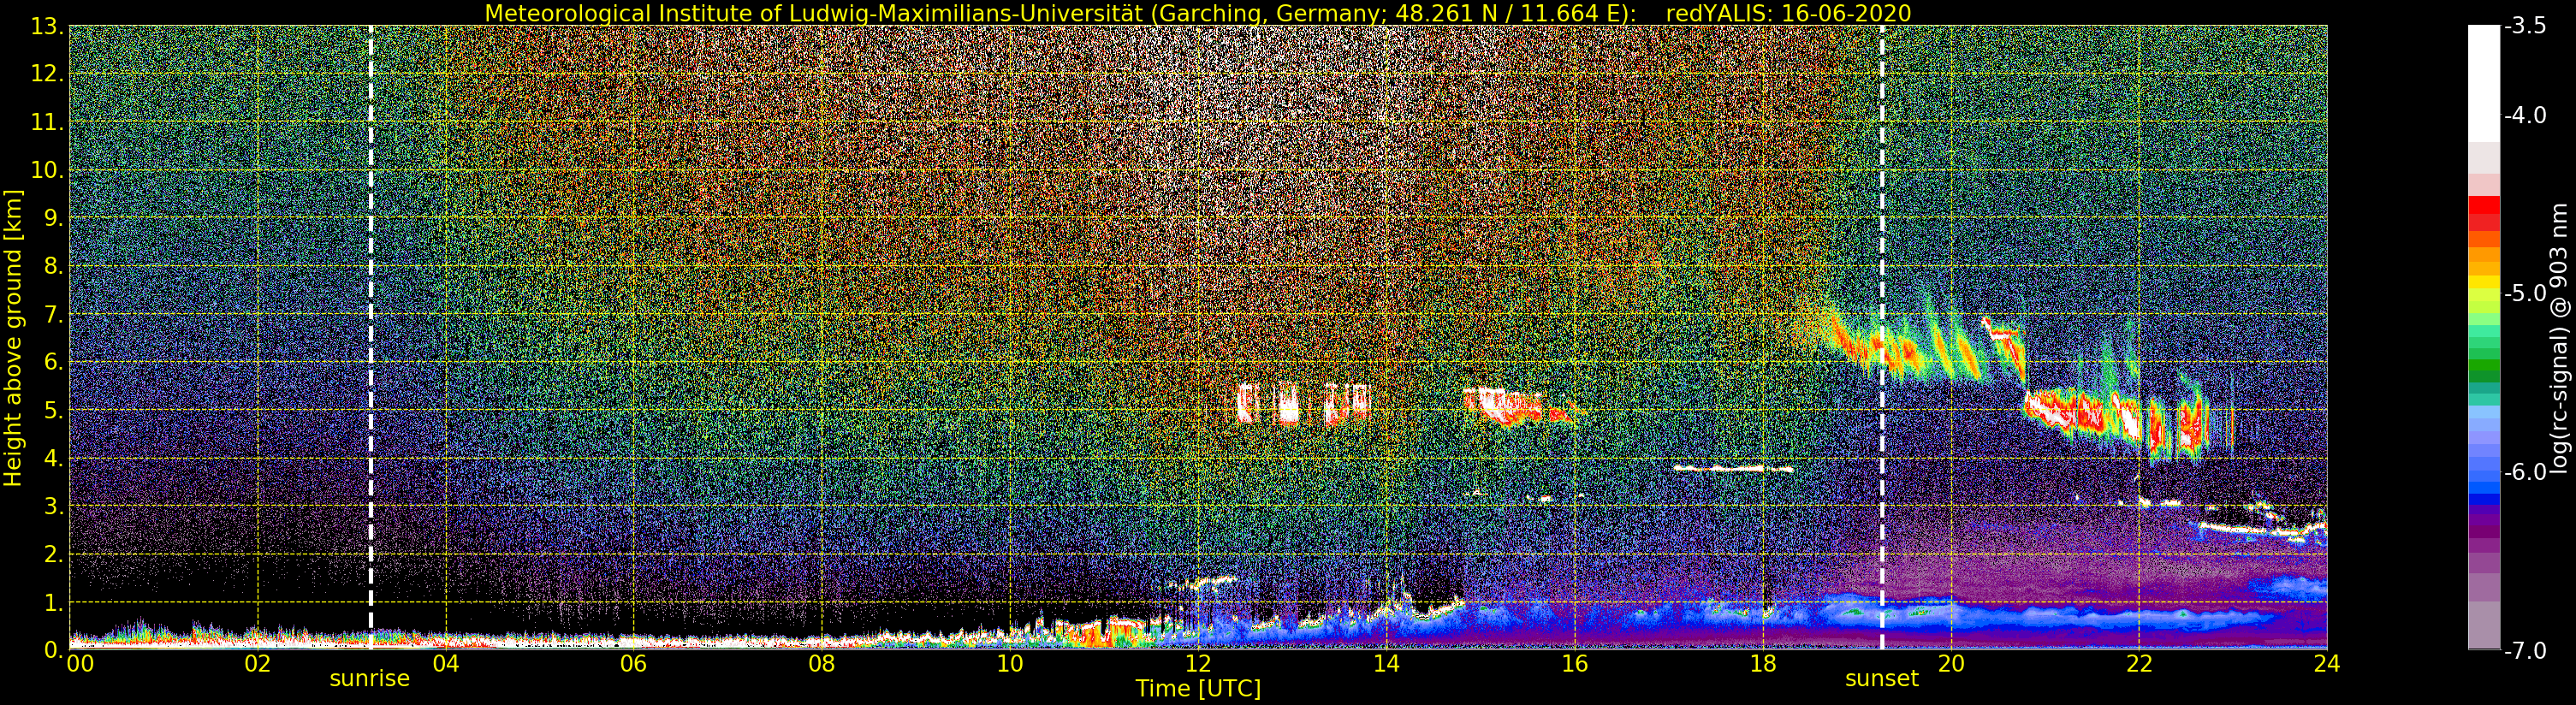Click time axis tick label "04"
The width and height of the screenshot is (2576, 705).
pos(446,664)
